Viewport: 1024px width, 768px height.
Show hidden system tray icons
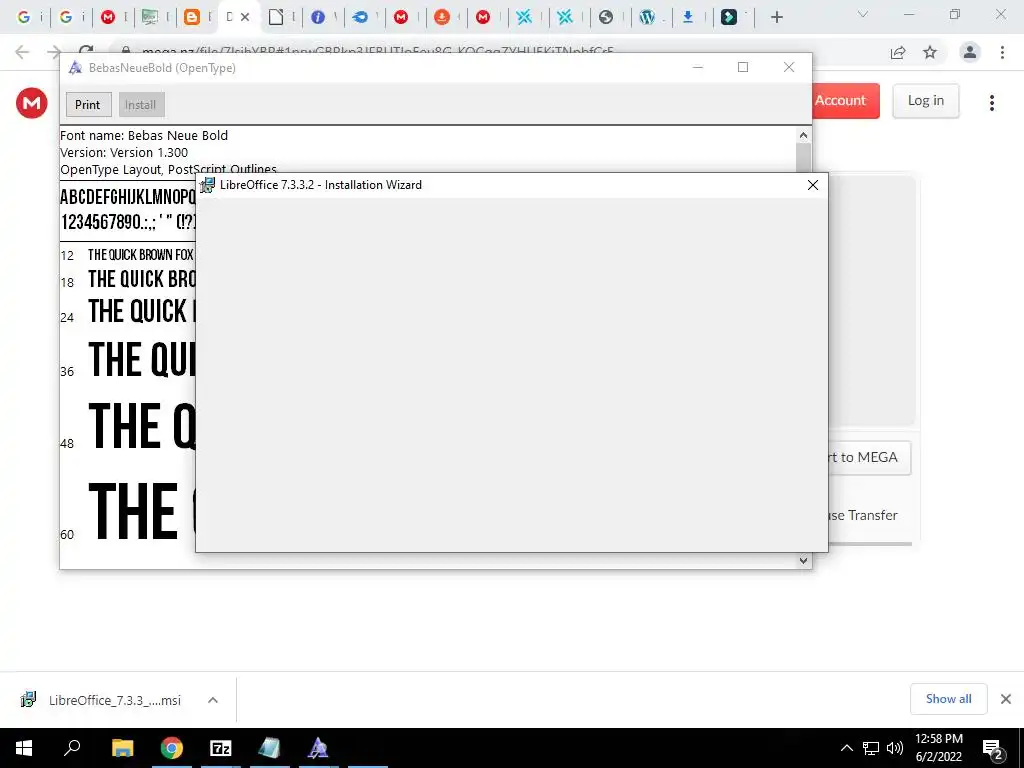coord(846,748)
